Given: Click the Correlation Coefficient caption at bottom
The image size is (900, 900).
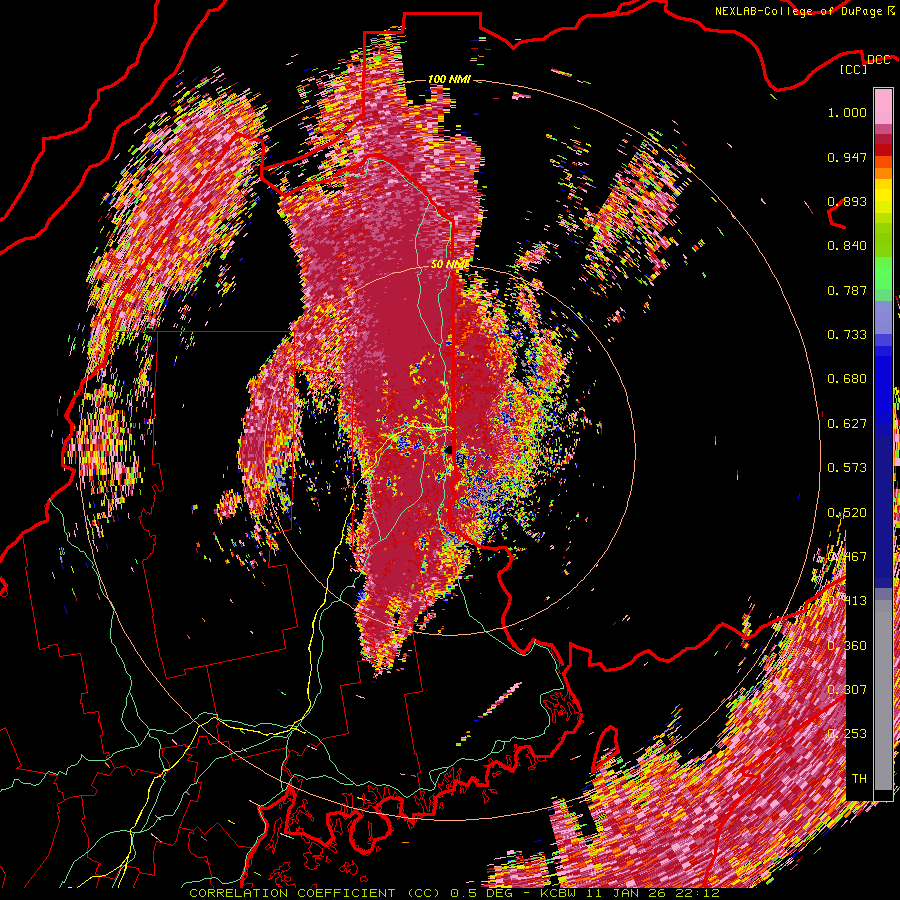Looking at the screenshot, I should (454, 893).
